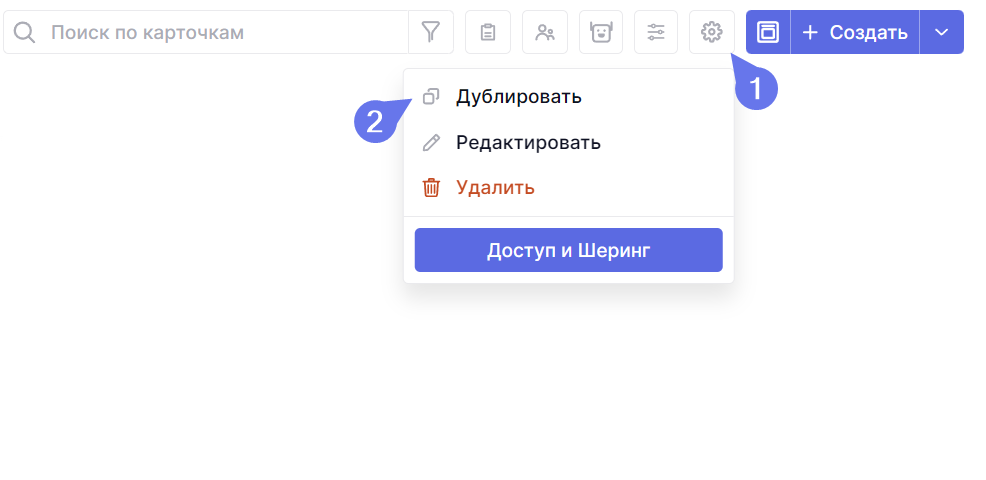Choose Редактировать in the menu
Image resolution: width=986 pixels, height=480 pixels.
528,142
